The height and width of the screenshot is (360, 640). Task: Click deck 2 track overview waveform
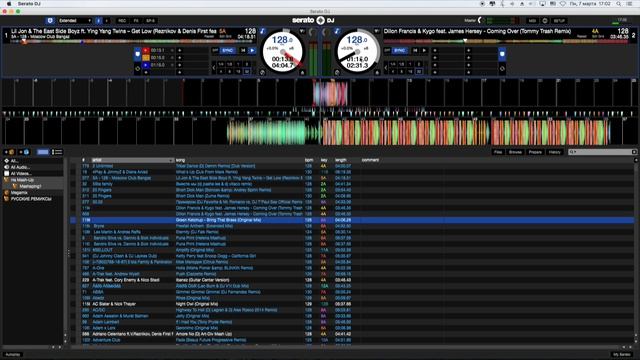point(506,41)
